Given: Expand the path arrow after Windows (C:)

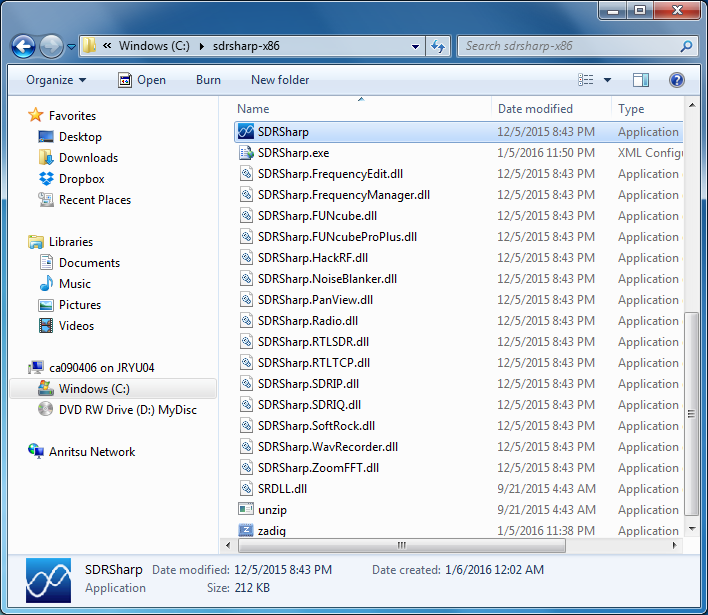Looking at the screenshot, I should (x=201, y=46).
